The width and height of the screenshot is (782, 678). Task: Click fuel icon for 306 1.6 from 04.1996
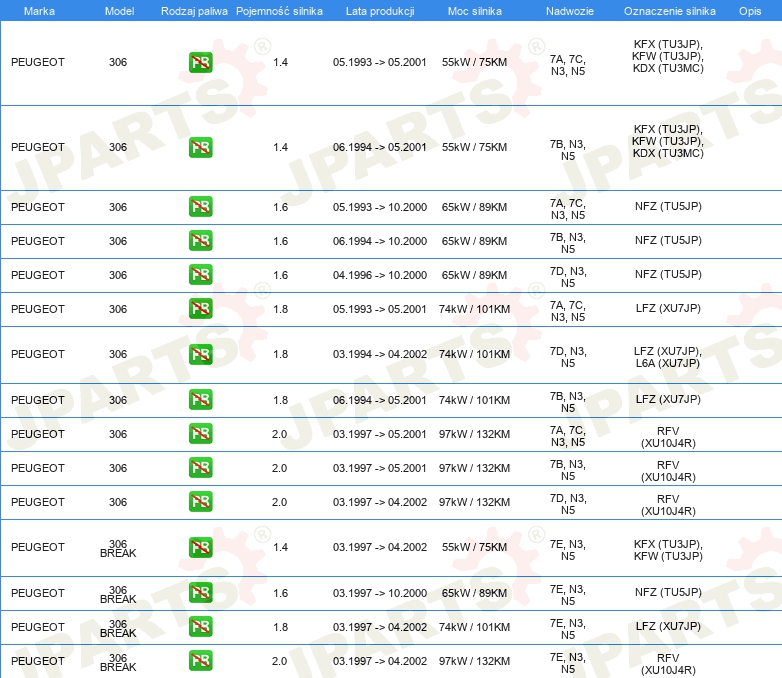click(200, 275)
